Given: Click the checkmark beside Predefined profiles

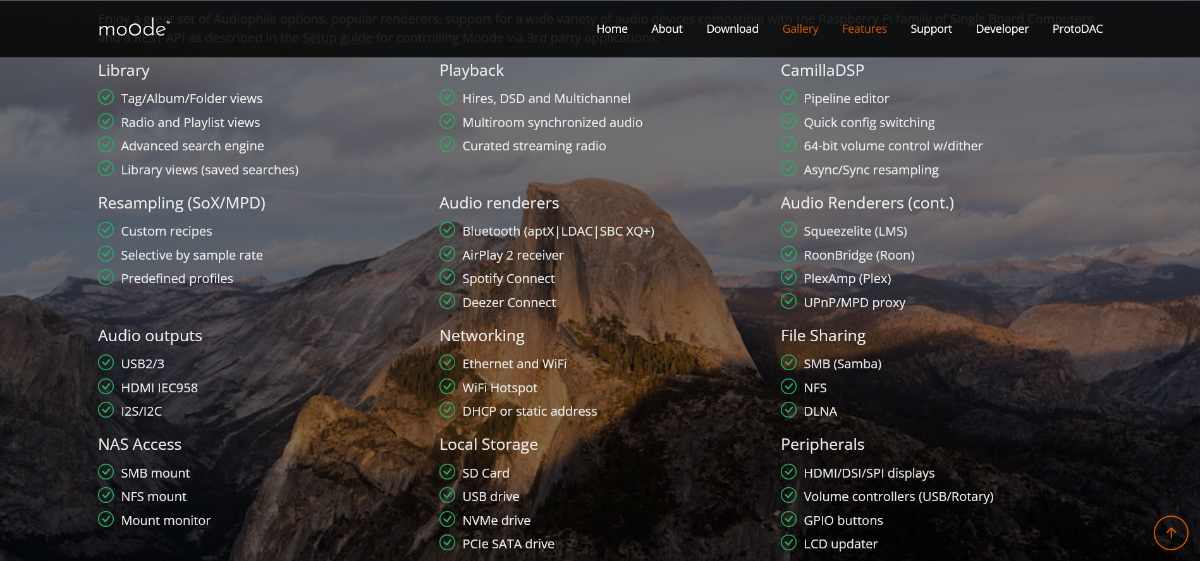Looking at the screenshot, I should 106,278.
